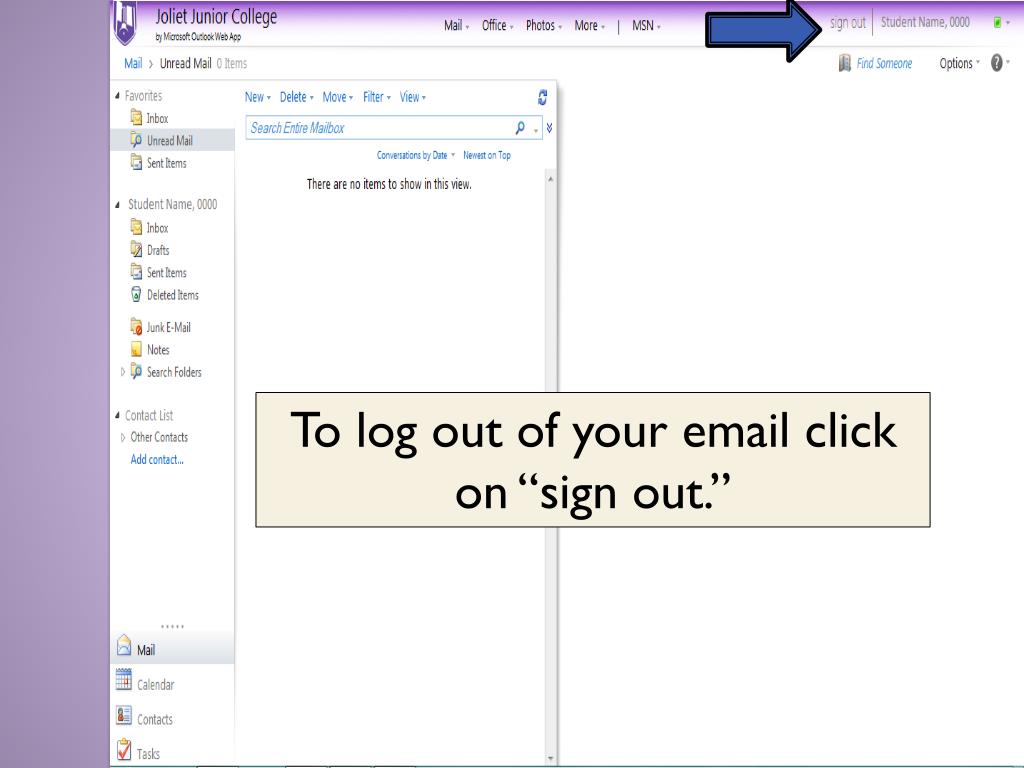Viewport: 1024px width, 768px height.
Task: Open Conversations by Date sort dropdown
Action: pos(415,155)
